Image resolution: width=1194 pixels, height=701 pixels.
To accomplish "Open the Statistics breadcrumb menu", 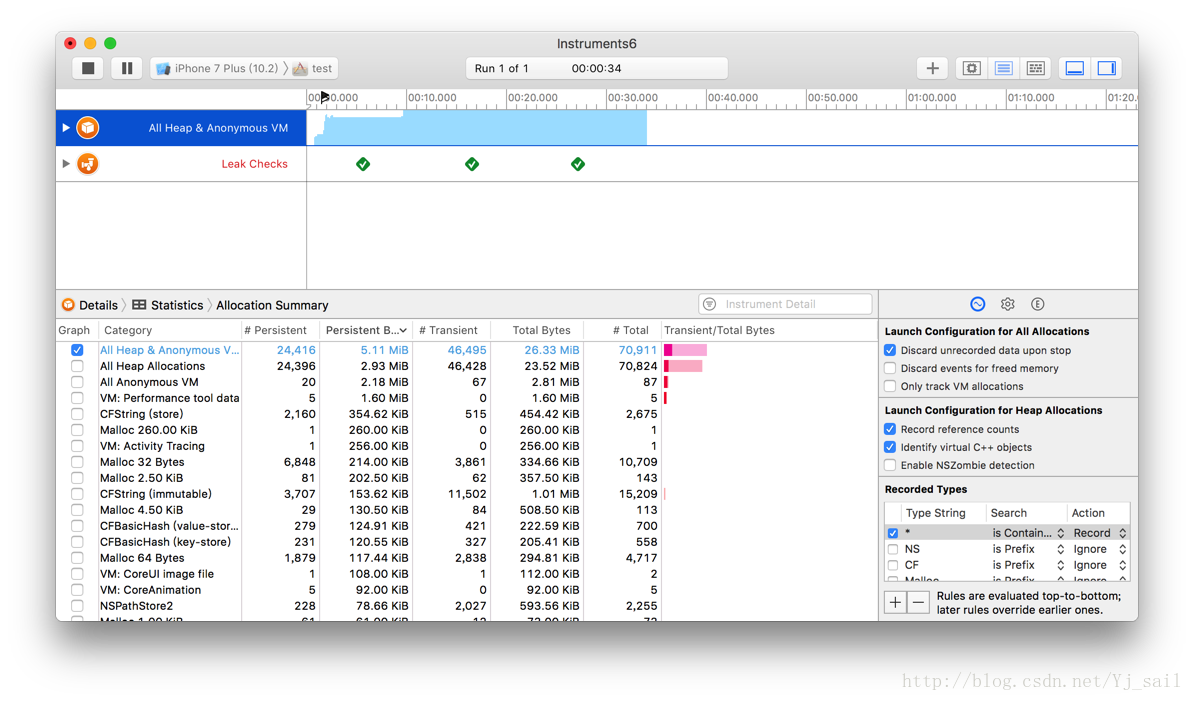I will (x=168, y=305).
